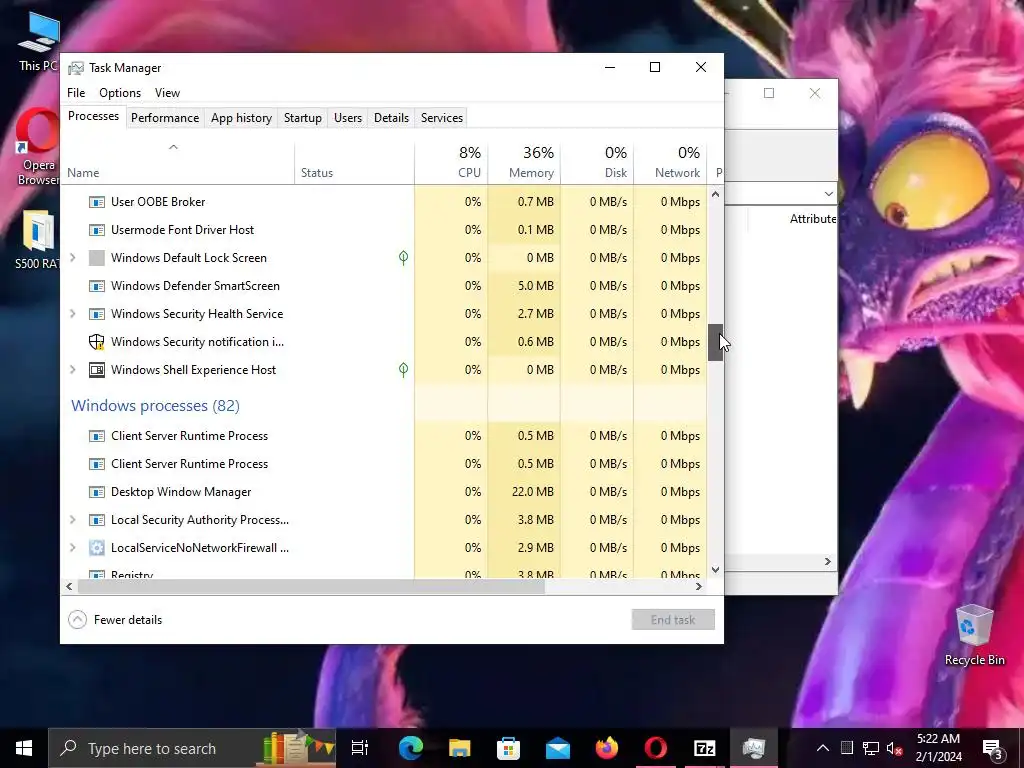
Task: Expand Local Security Authority Process group
Action: [x=73, y=520]
